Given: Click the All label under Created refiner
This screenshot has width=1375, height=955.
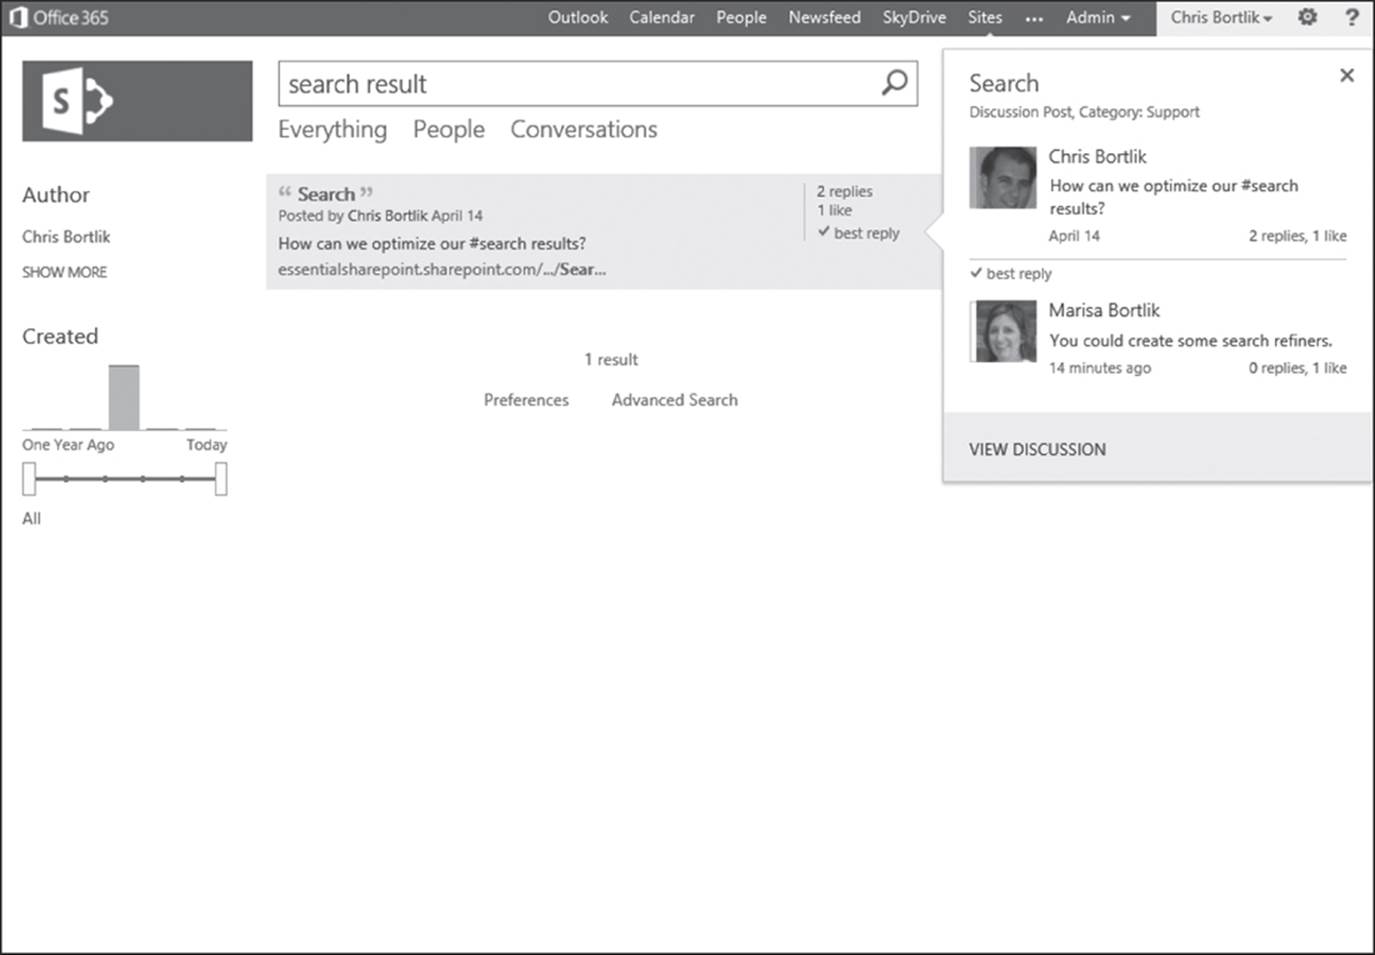Looking at the screenshot, I should [32, 518].
